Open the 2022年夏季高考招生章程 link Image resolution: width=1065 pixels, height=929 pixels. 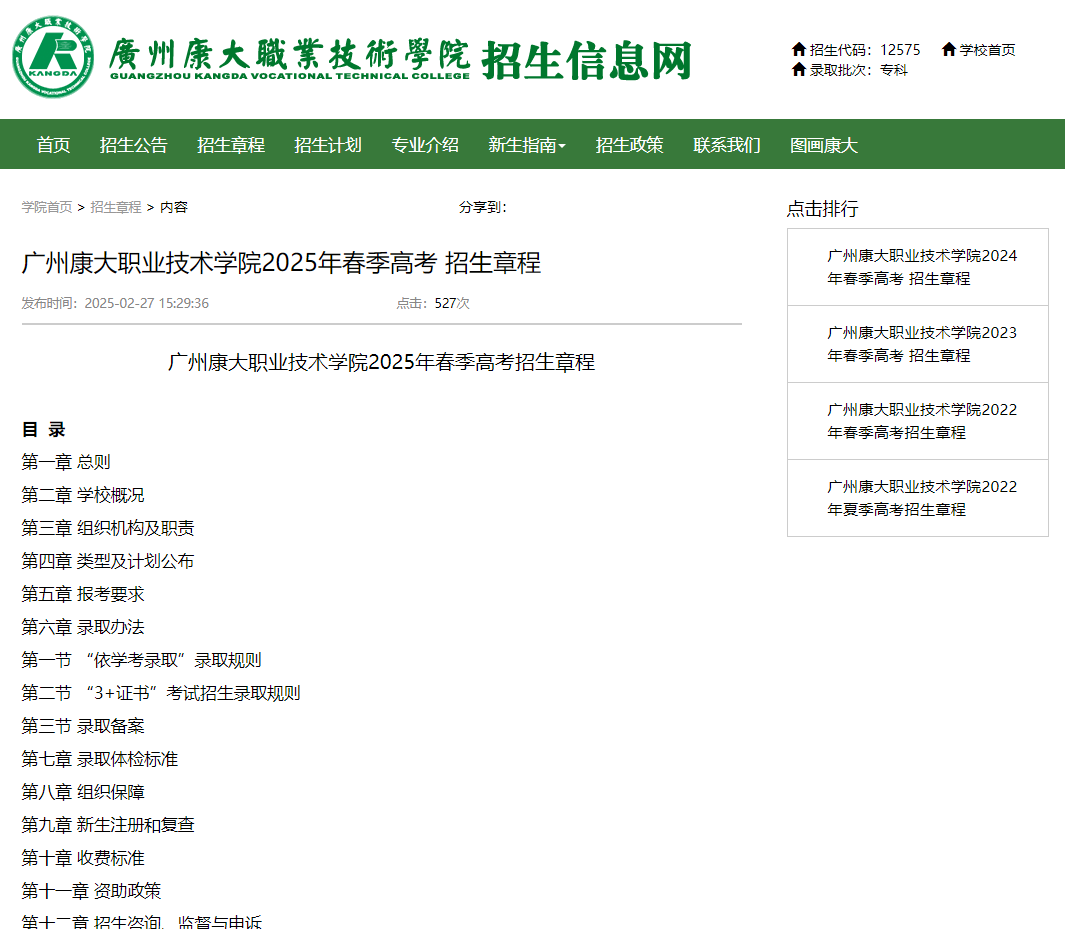(920, 498)
